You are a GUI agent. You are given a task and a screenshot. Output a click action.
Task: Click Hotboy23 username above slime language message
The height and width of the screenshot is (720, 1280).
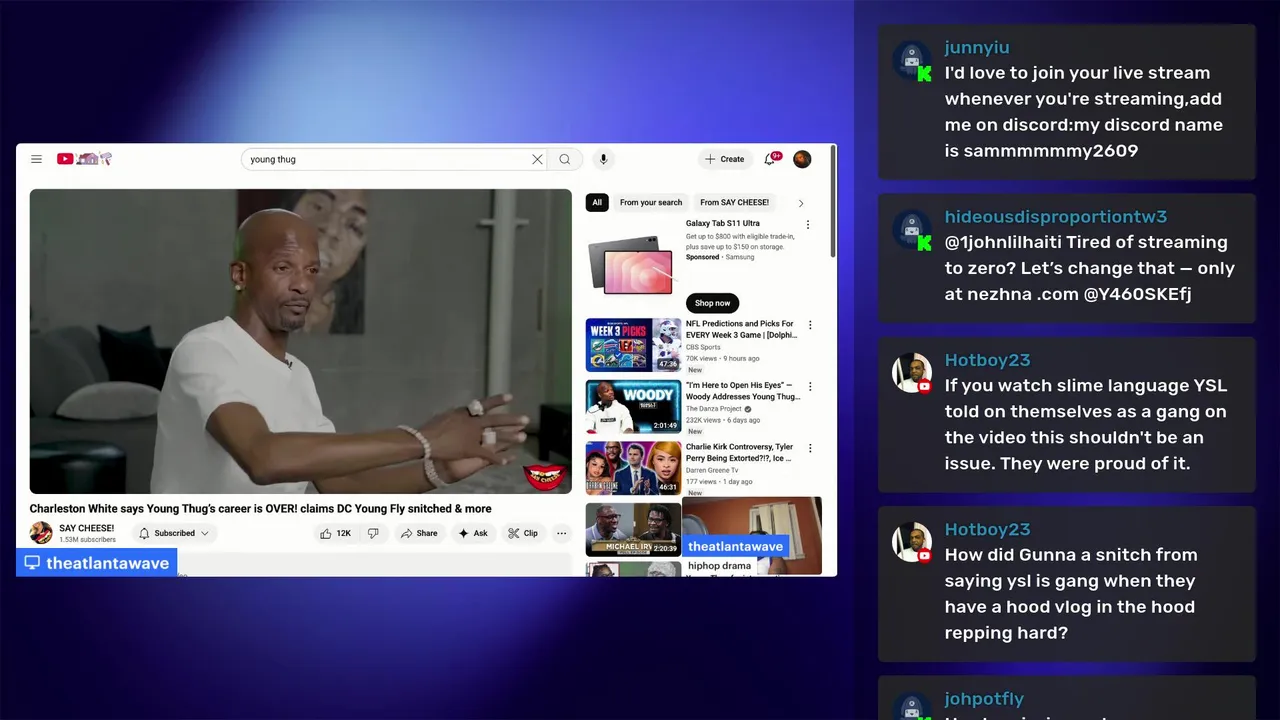(987, 360)
